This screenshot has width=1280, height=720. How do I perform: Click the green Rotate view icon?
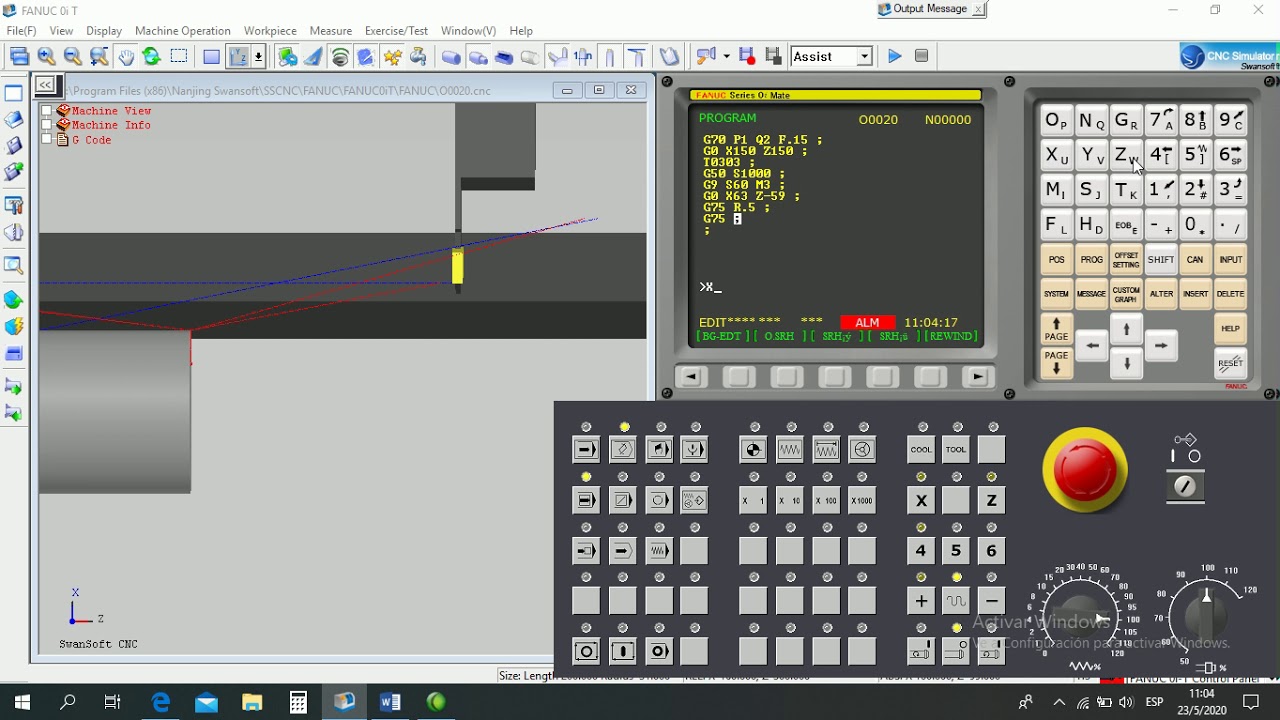(152, 57)
